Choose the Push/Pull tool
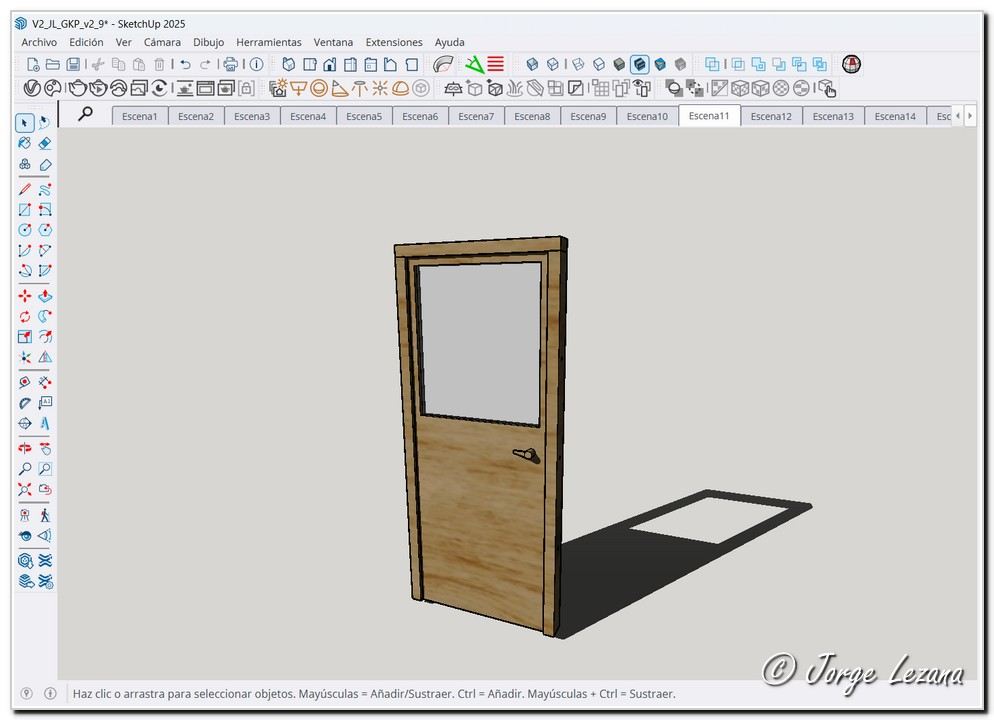The image size is (994, 720). coord(45,296)
